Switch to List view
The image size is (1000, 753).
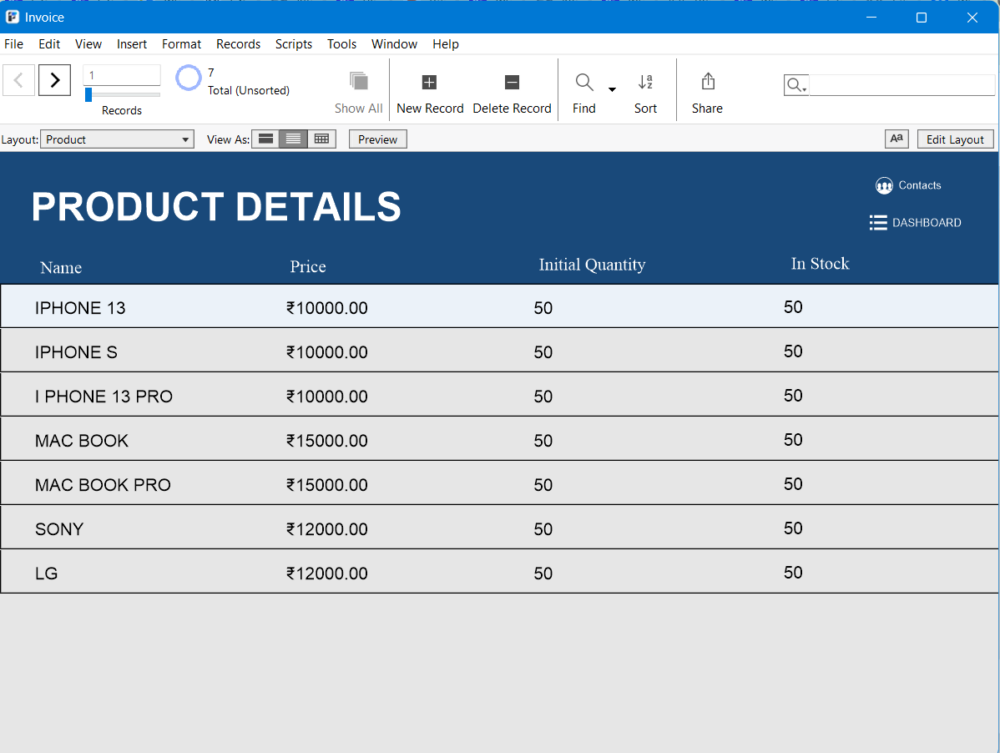(x=293, y=139)
